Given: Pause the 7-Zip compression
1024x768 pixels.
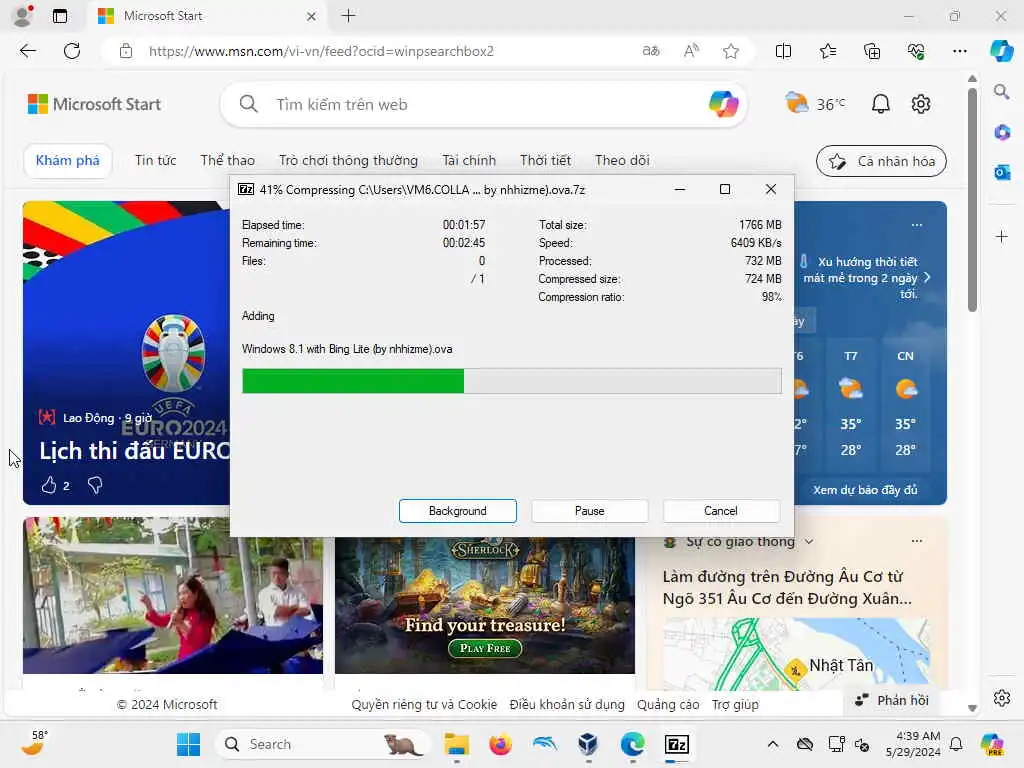Looking at the screenshot, I should coord(590,511).
